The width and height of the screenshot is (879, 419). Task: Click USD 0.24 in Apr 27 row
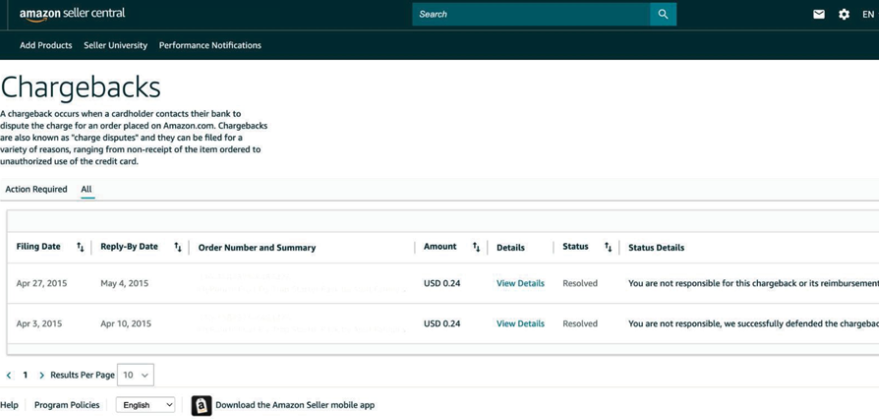click(442, 283)
